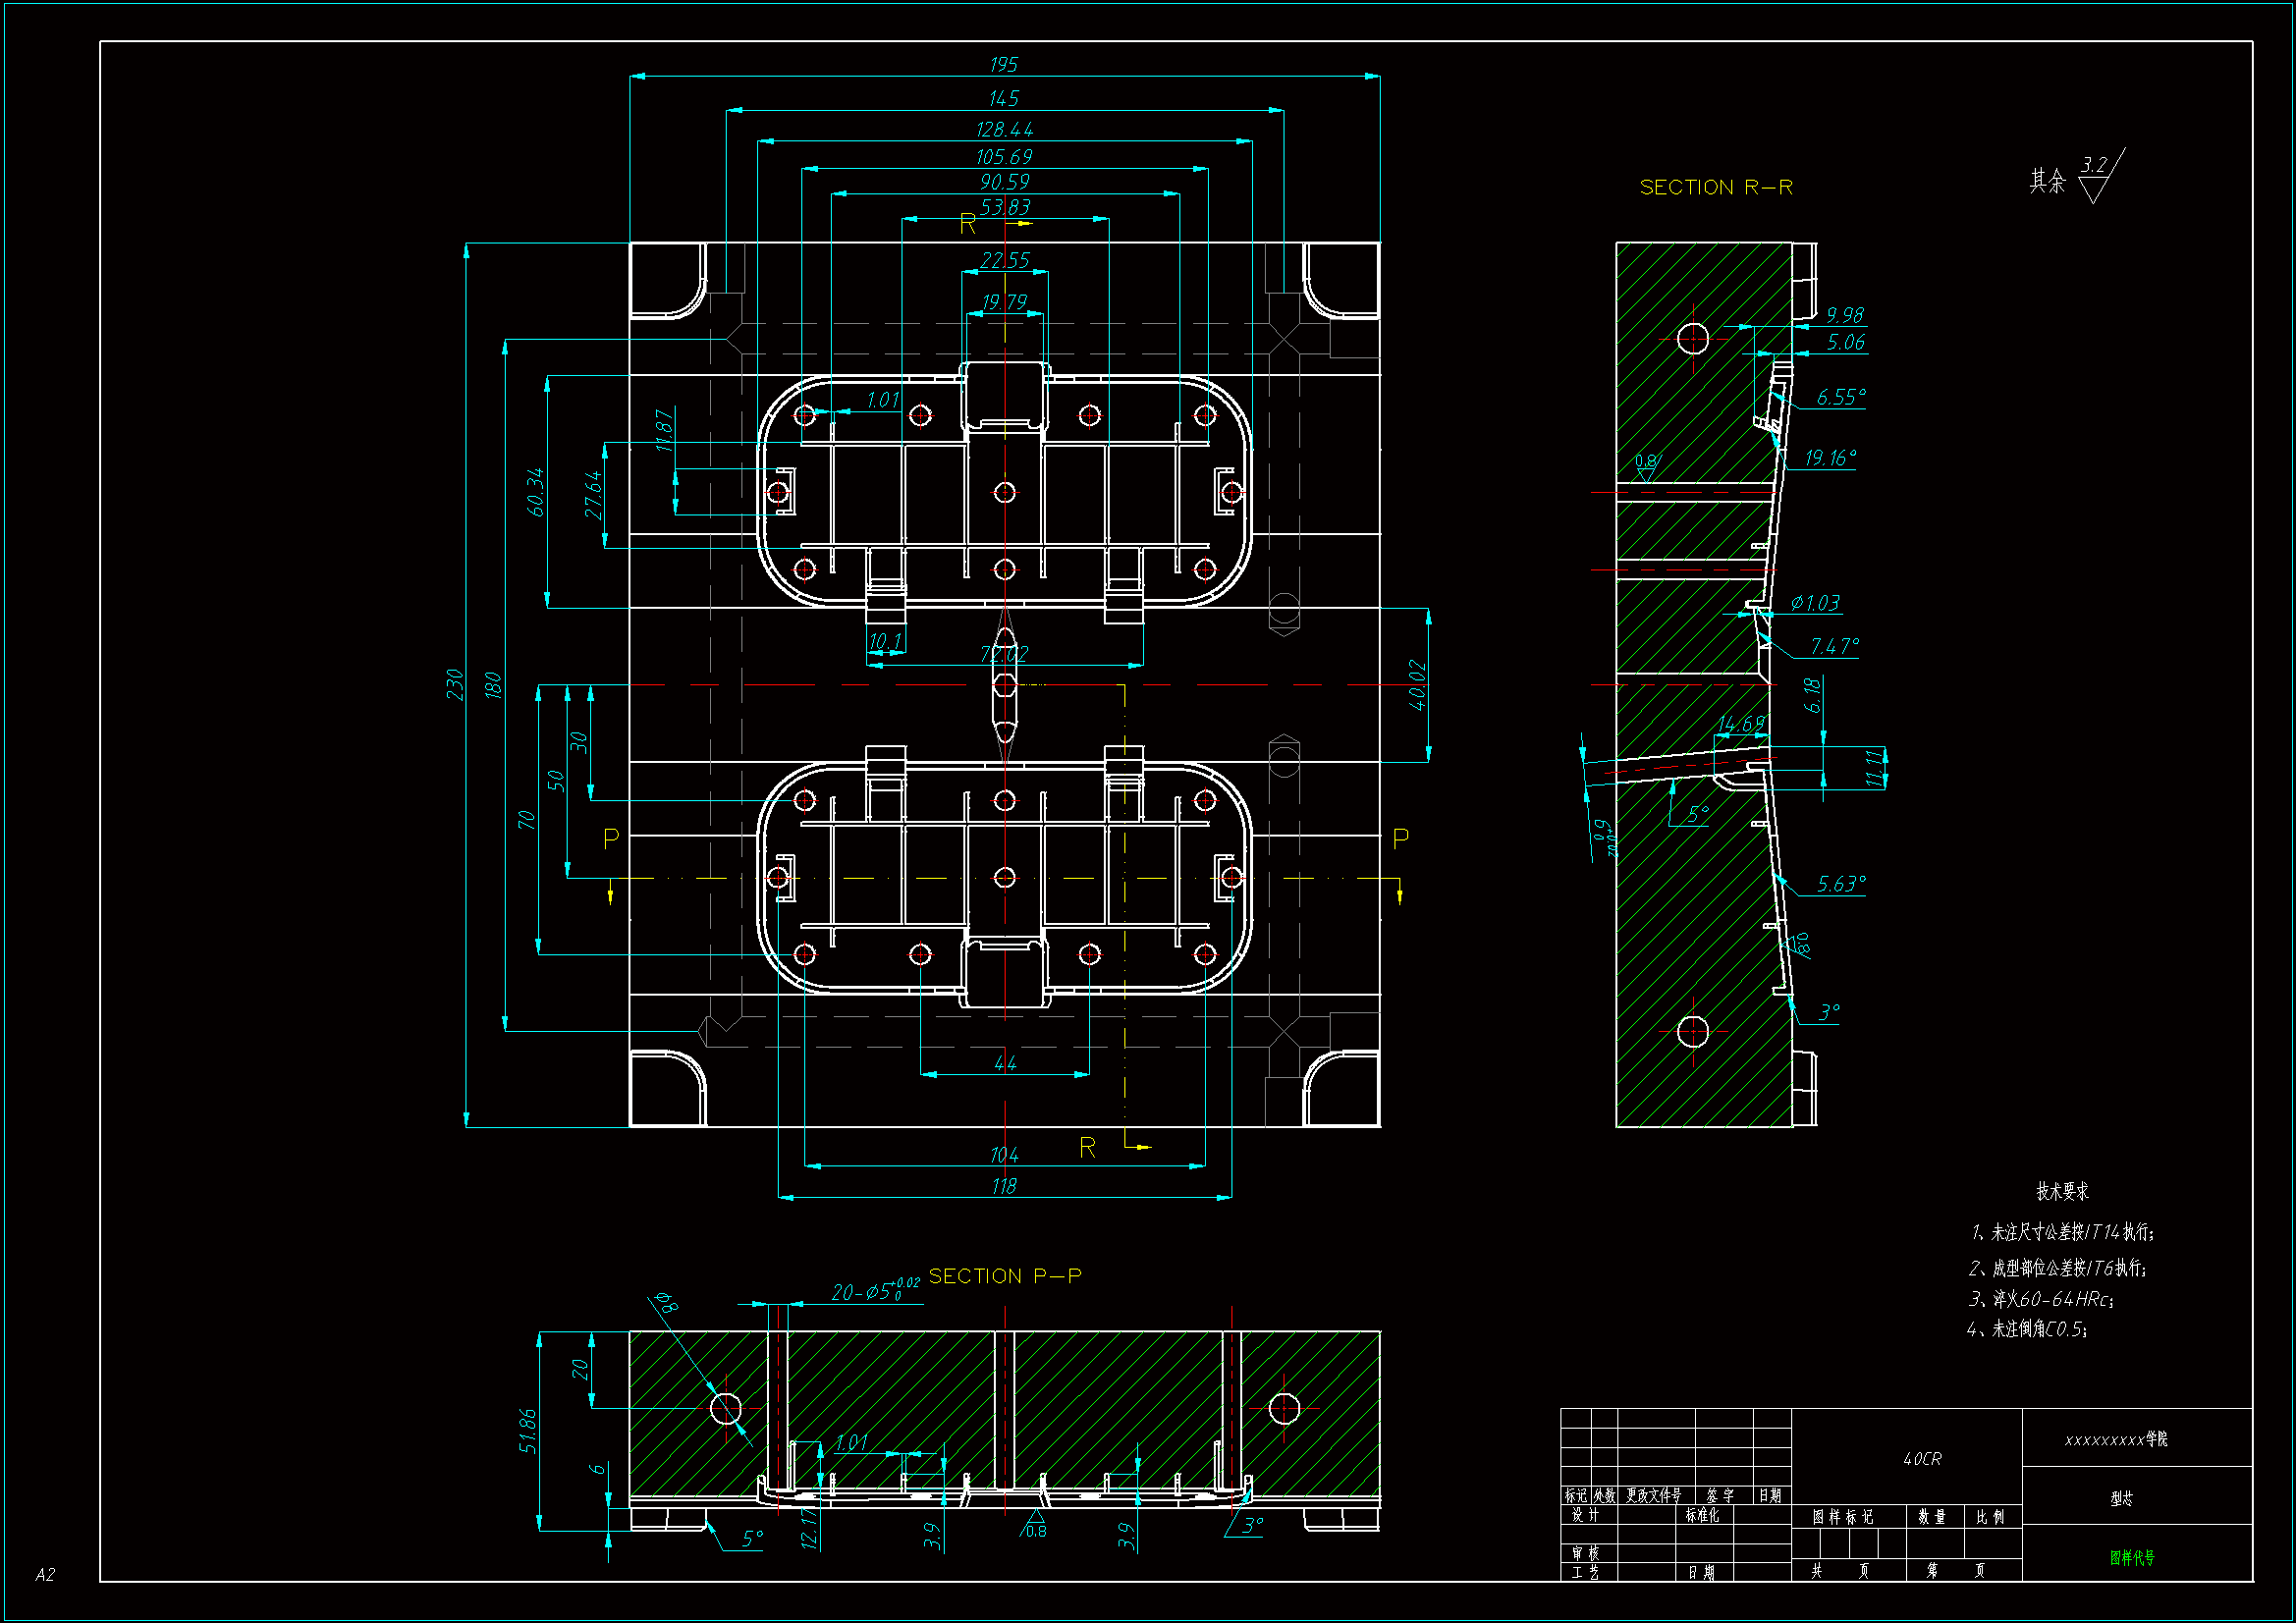
Task: Select the 118 dimension below plan view
Action: [1003, 1186]
